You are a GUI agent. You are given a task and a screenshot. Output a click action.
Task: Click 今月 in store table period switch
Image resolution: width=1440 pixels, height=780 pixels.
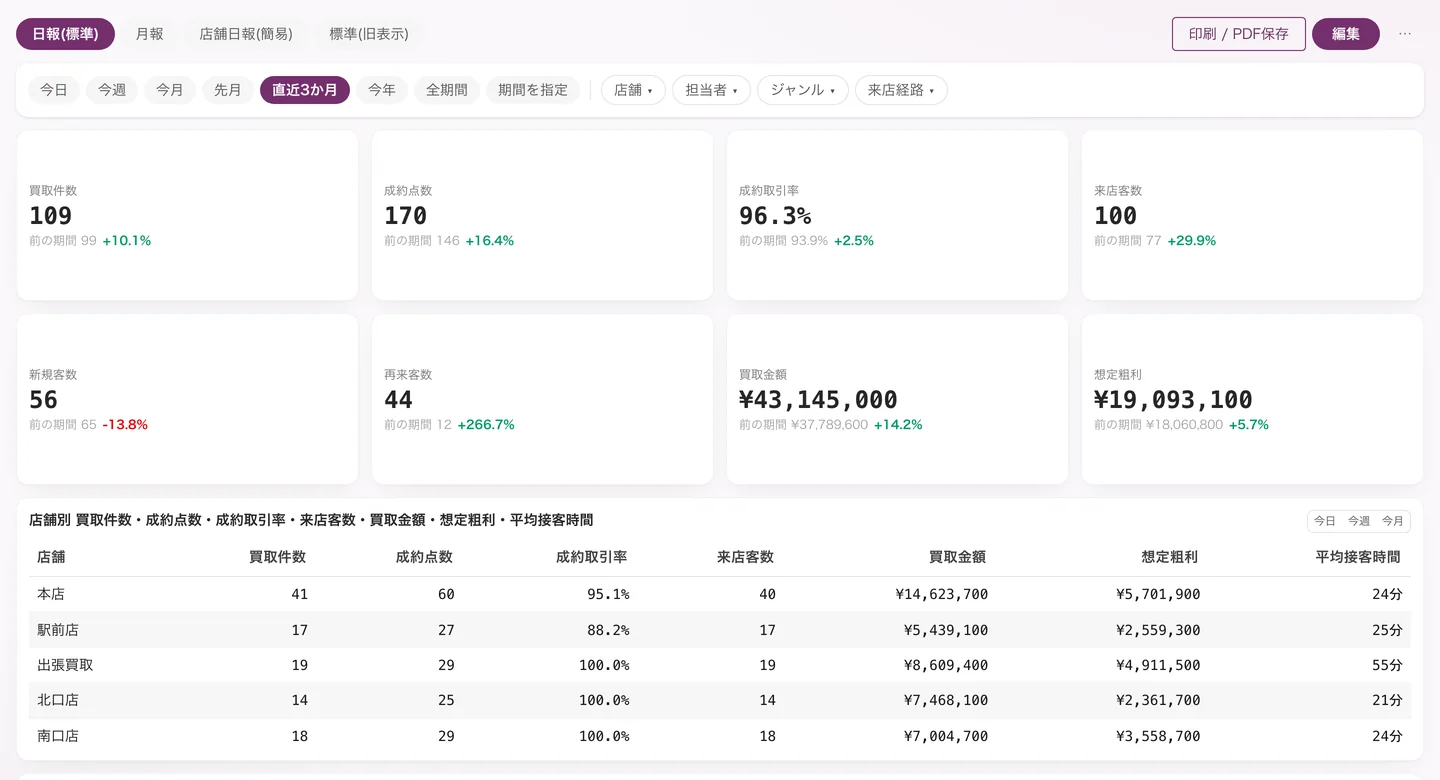coord(1393,521)
